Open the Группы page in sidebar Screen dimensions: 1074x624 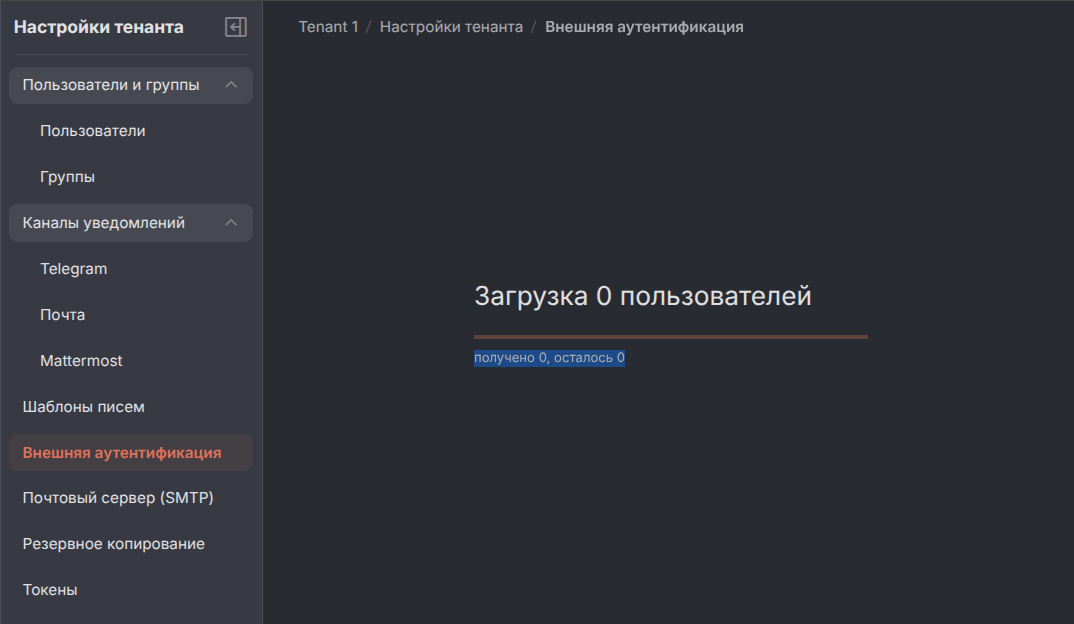coord(68,177)
